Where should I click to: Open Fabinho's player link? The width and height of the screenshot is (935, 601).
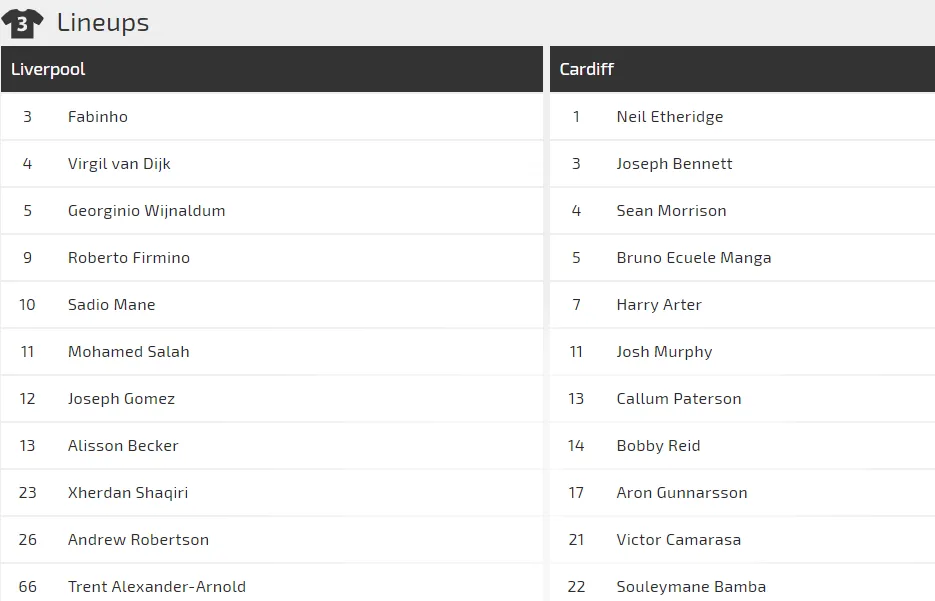[98, 117]
